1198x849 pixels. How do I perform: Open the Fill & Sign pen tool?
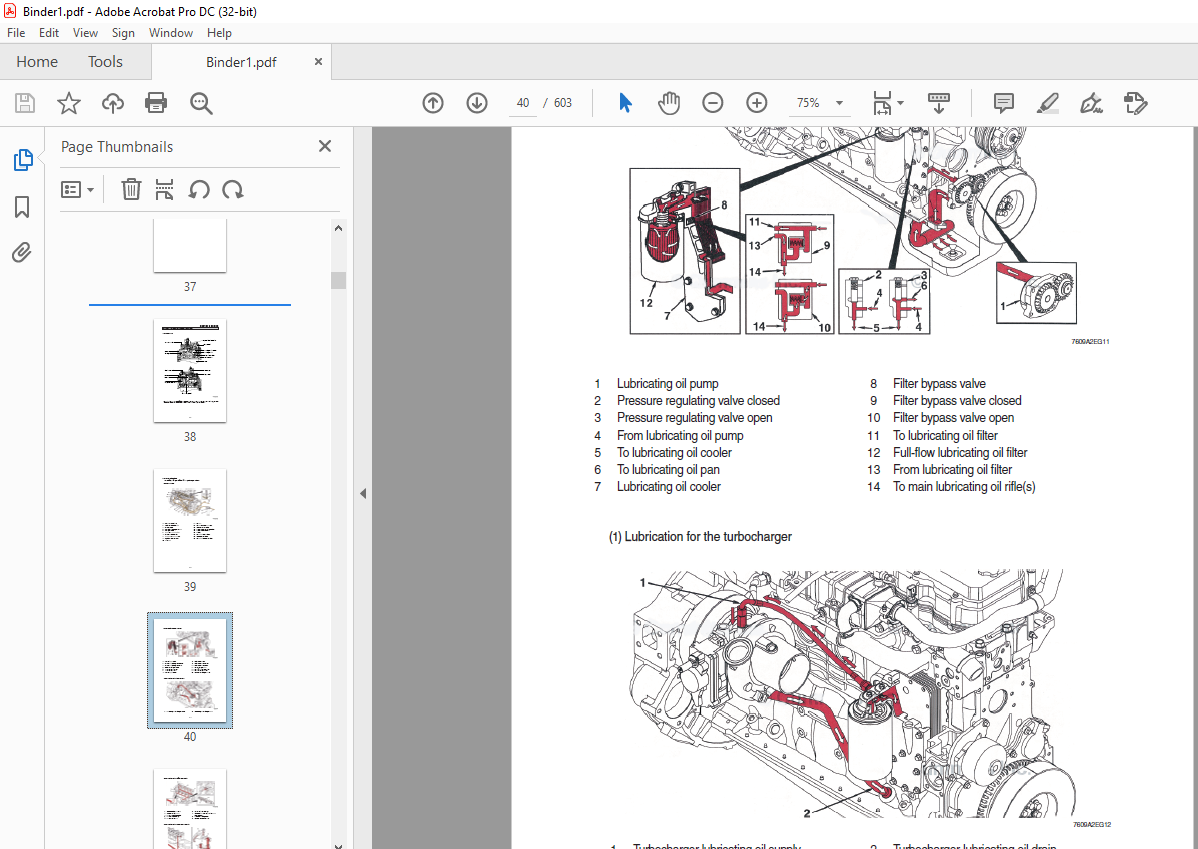click(x=1091, y=102)
